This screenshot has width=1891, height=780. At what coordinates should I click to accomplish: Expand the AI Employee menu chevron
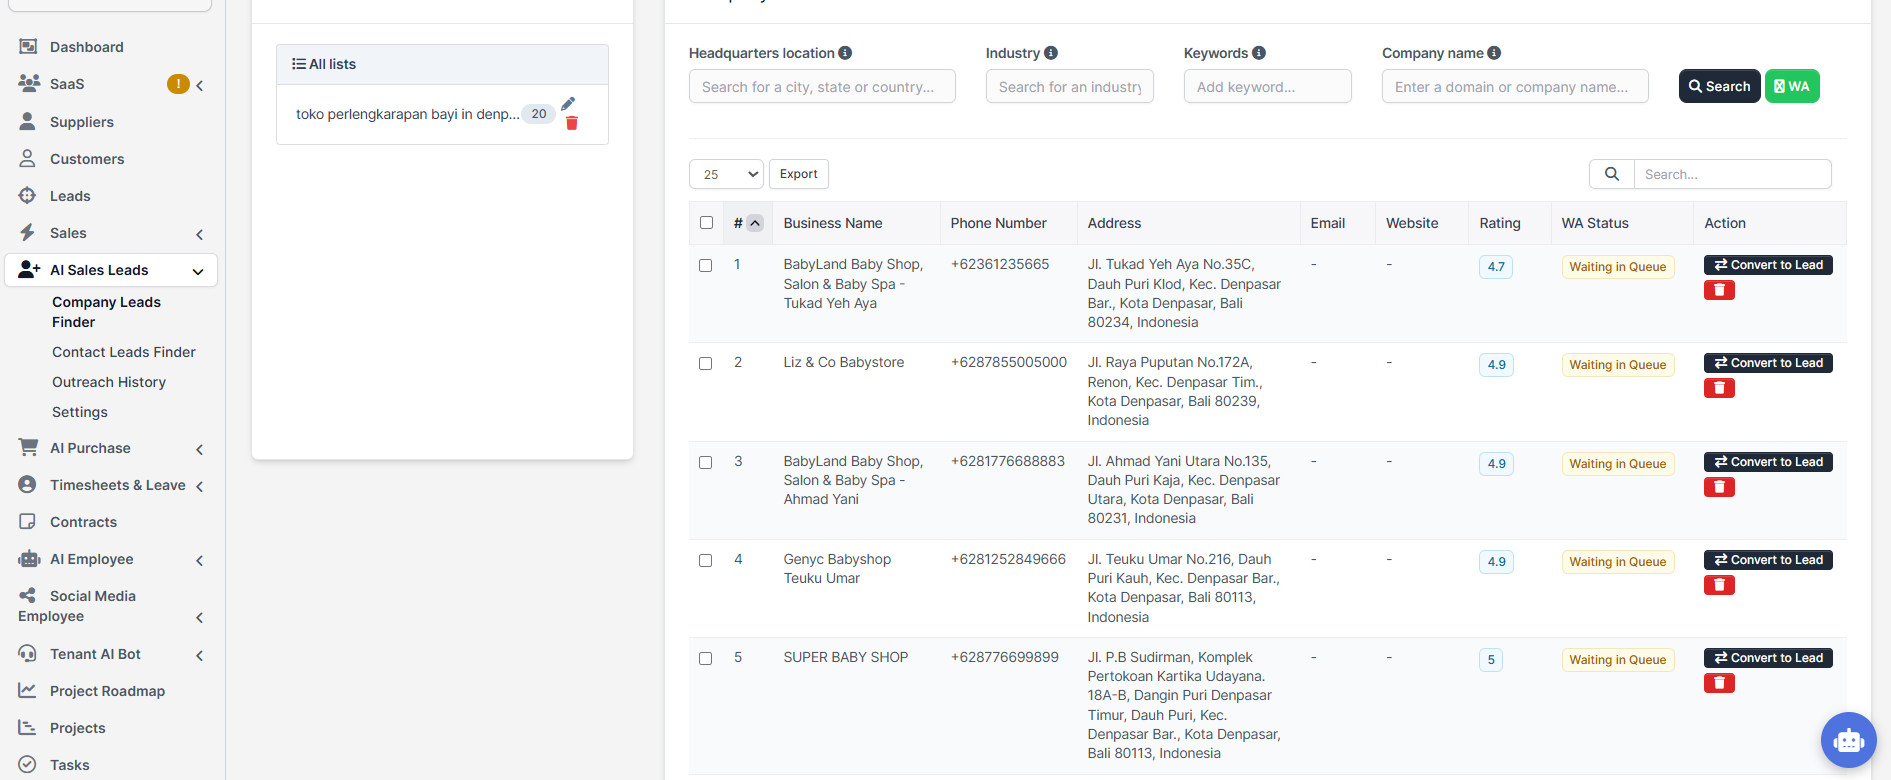(x=200, y=561)
